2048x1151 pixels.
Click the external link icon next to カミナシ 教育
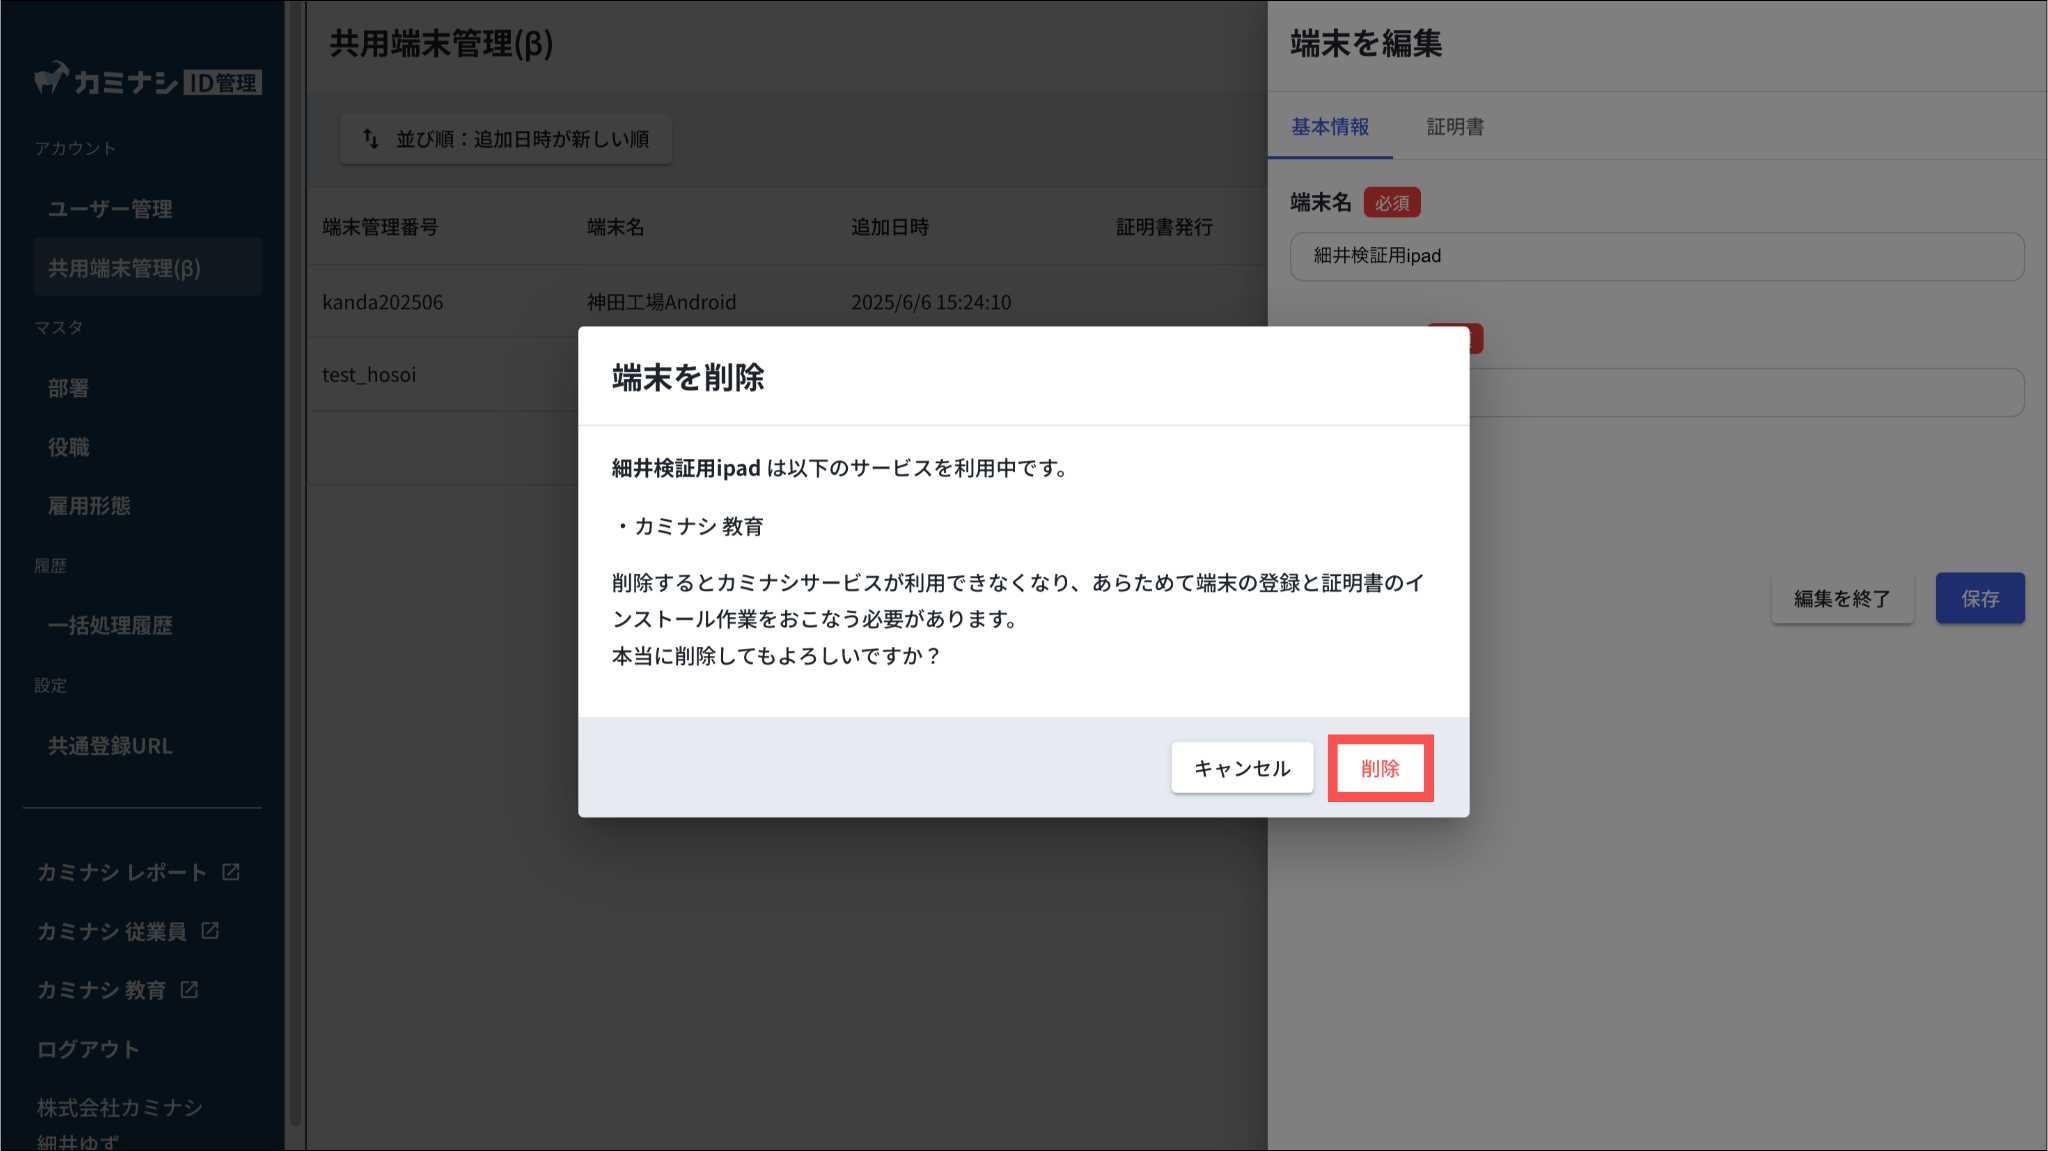(x=189, y=990)
